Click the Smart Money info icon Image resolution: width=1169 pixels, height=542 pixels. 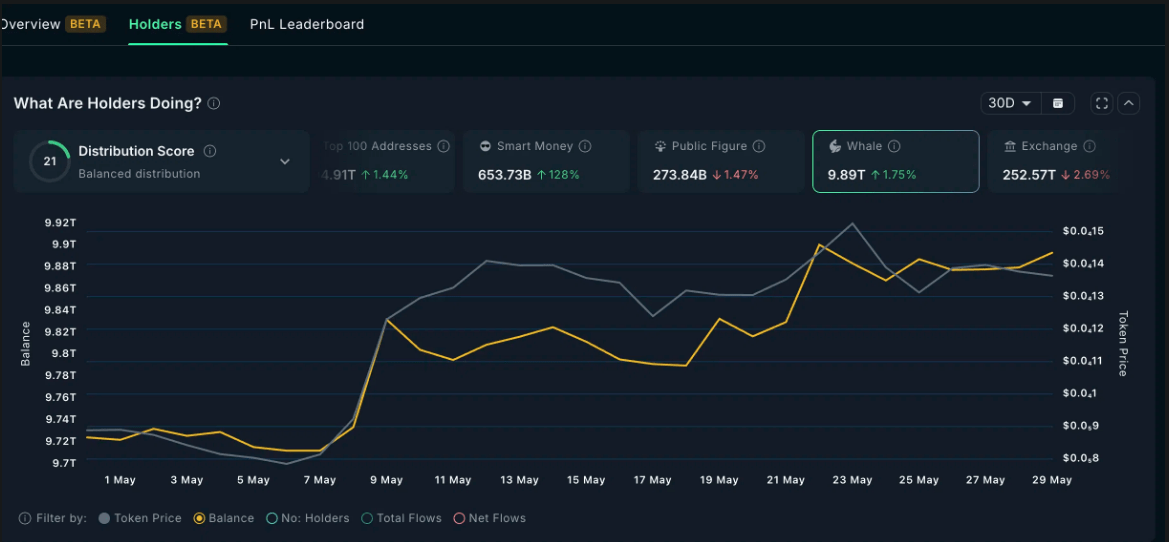[585, 146]
